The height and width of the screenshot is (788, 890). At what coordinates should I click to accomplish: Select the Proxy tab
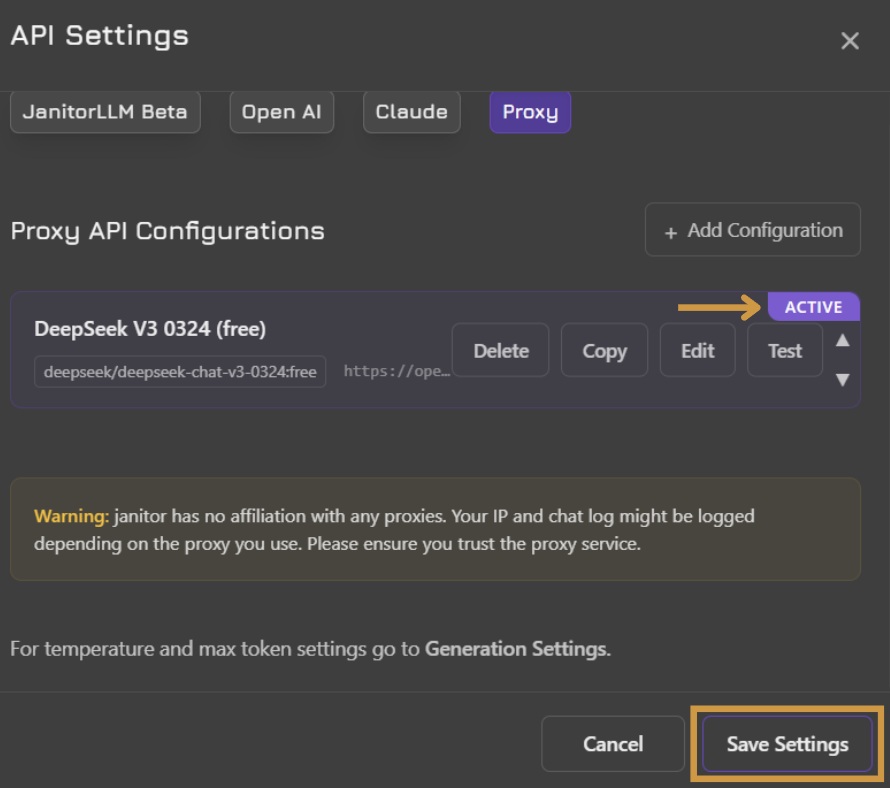pyautogui.click(x=530, y=112)
